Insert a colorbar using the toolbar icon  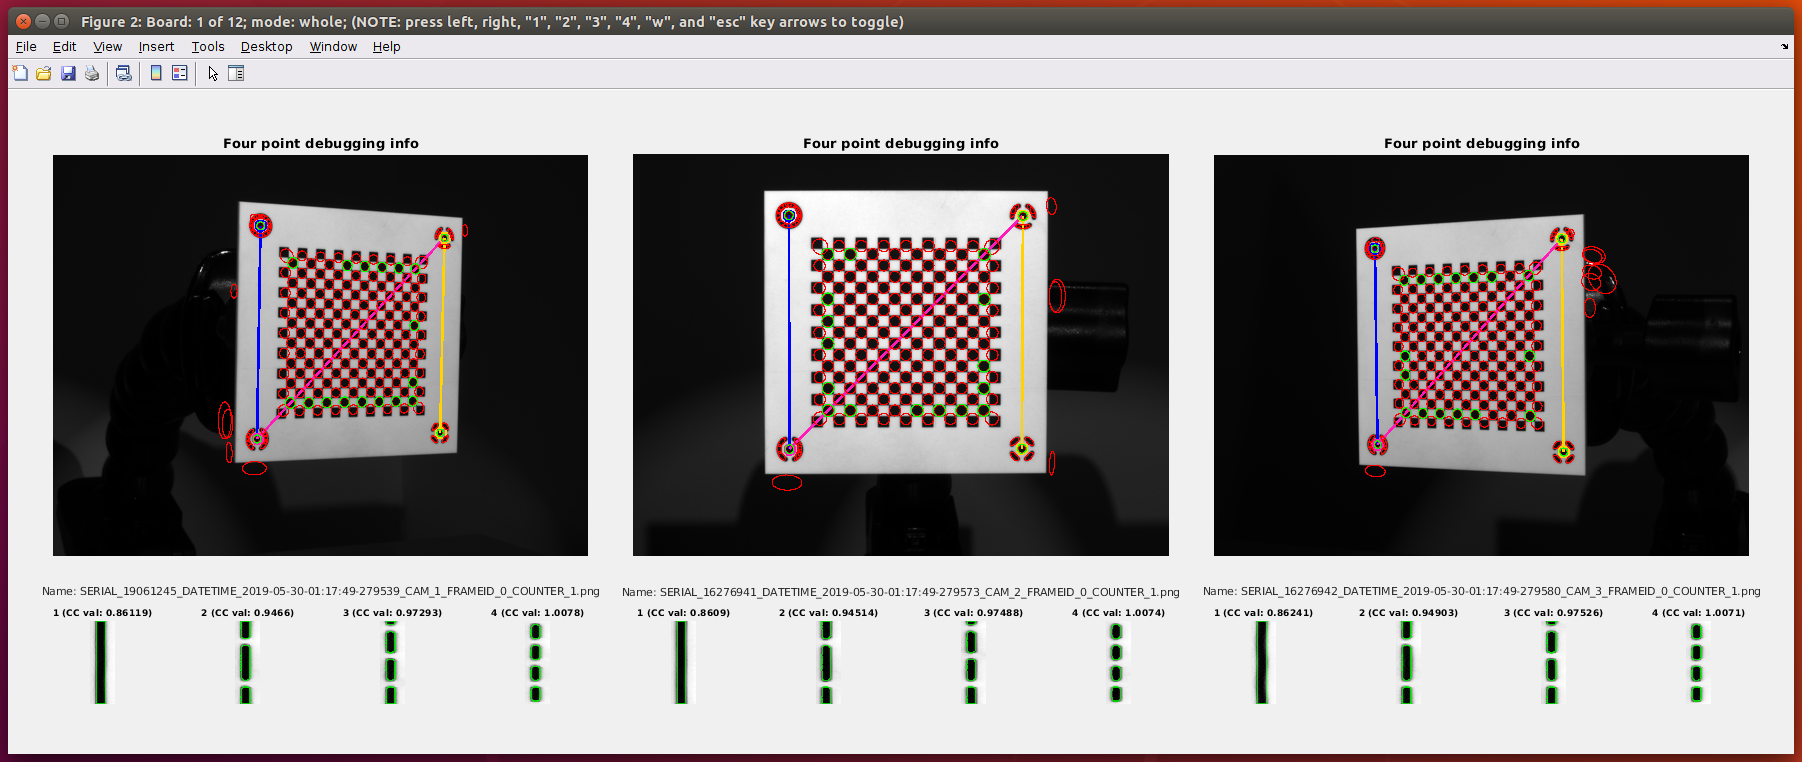pos(156,73)
